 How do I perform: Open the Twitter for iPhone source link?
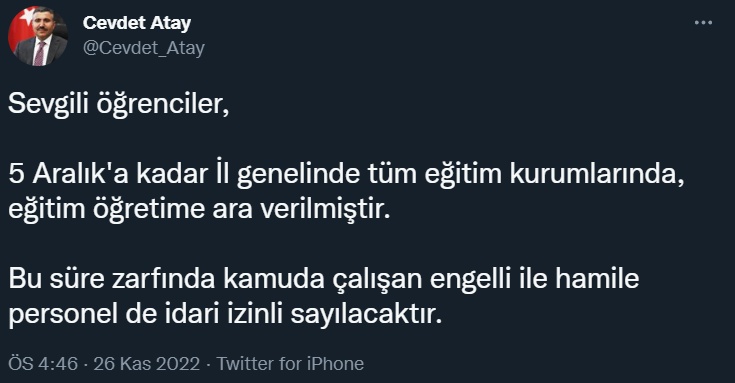click(x=290, y=364)
